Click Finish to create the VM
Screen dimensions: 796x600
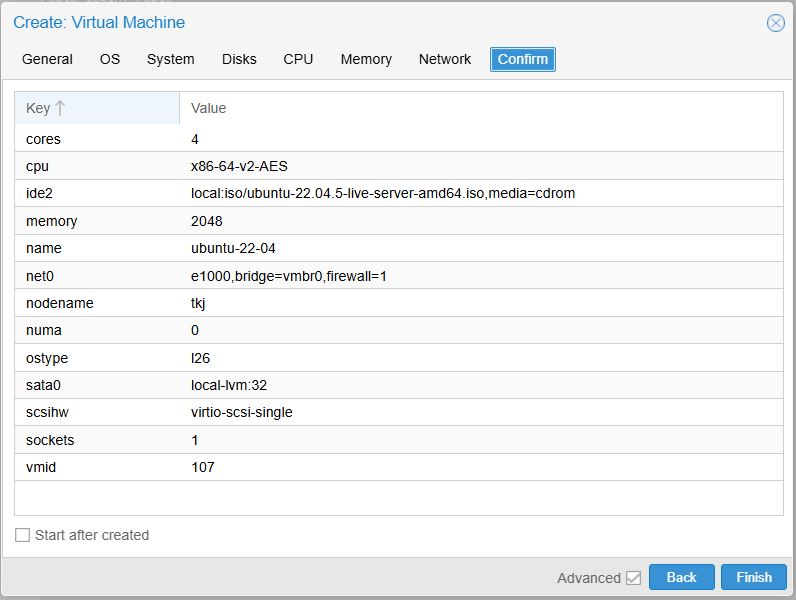pos(754,577)
